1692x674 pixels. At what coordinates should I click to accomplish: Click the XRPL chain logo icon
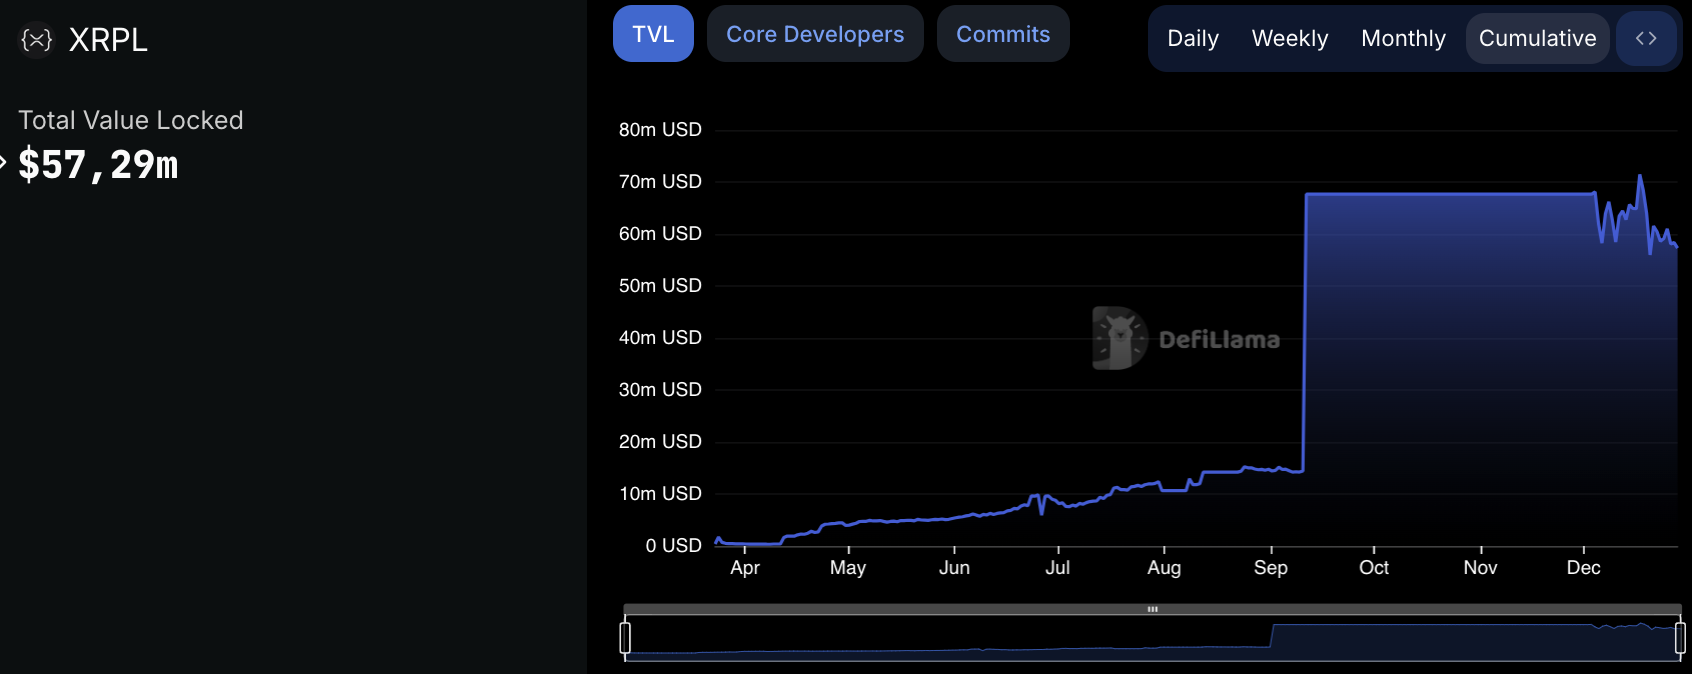click(37, 40)
